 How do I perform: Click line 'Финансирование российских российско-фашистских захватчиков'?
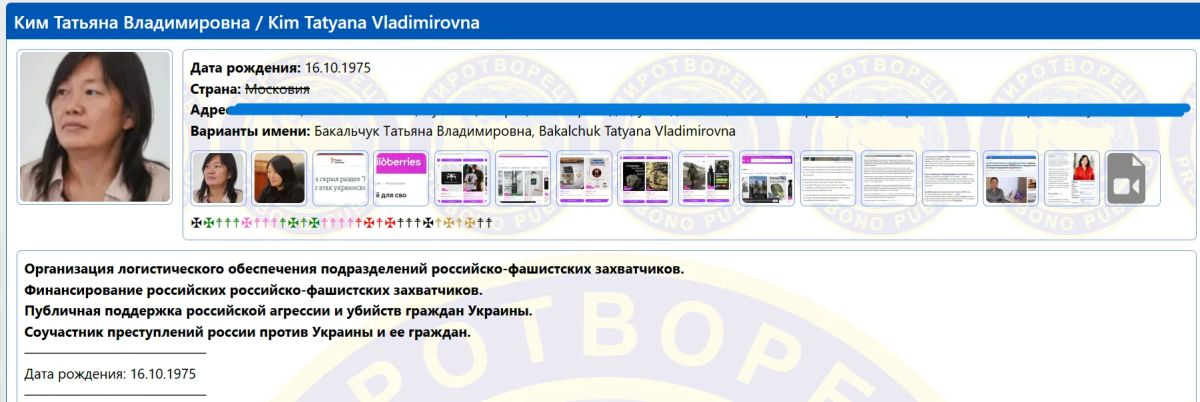coord(253,291)
